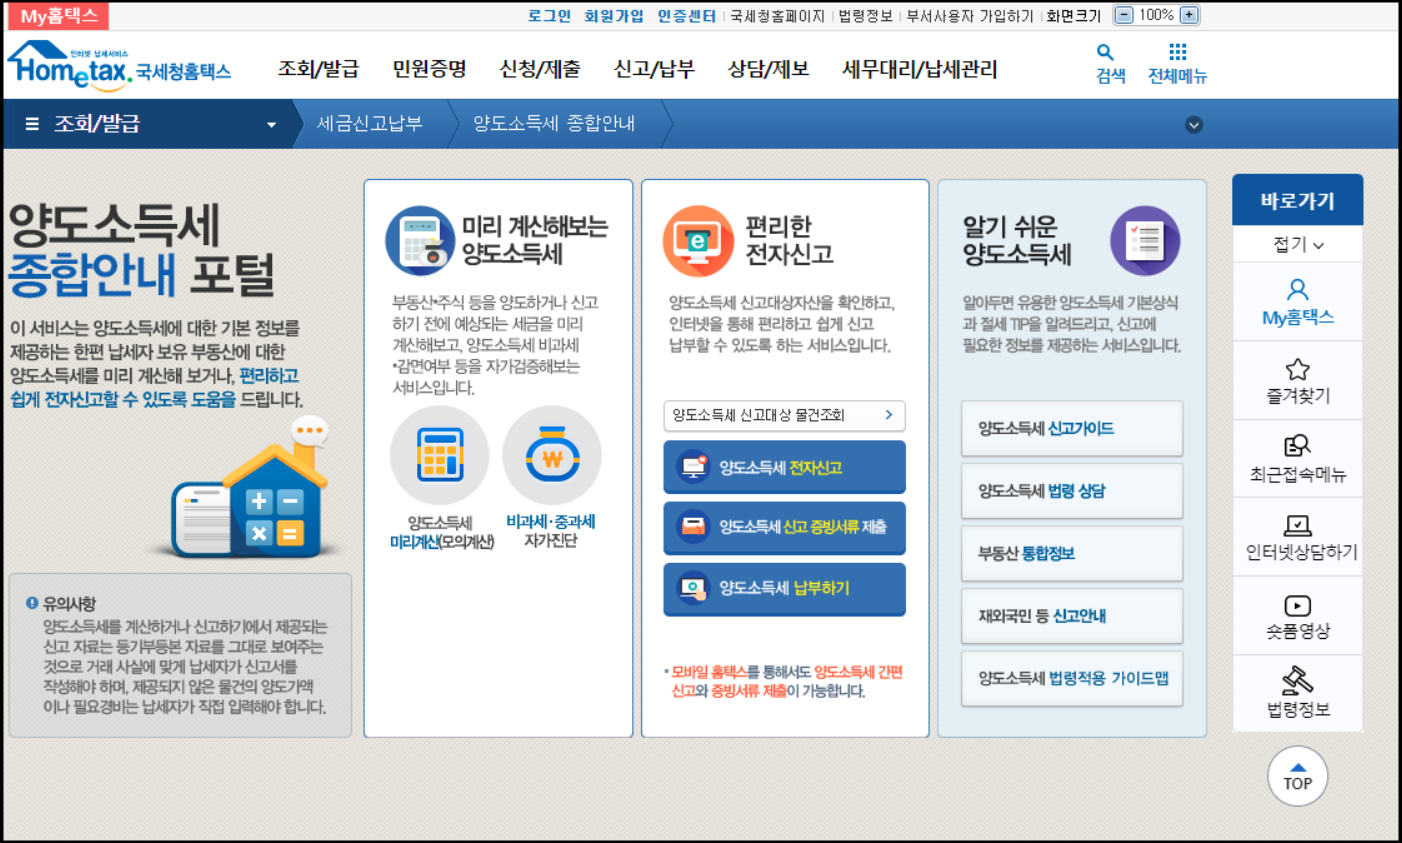Click the 로그인 link
This screenshot has height=843, width=1402.
(x=549, y=16)
